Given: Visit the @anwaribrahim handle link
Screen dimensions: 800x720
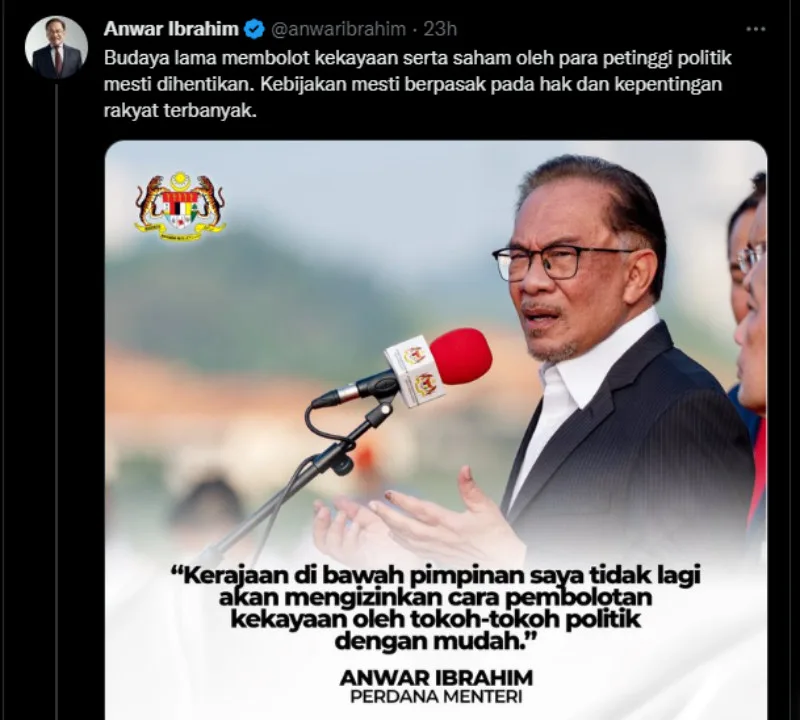Looking at the screenshot, I should click(x=338, y=29).
